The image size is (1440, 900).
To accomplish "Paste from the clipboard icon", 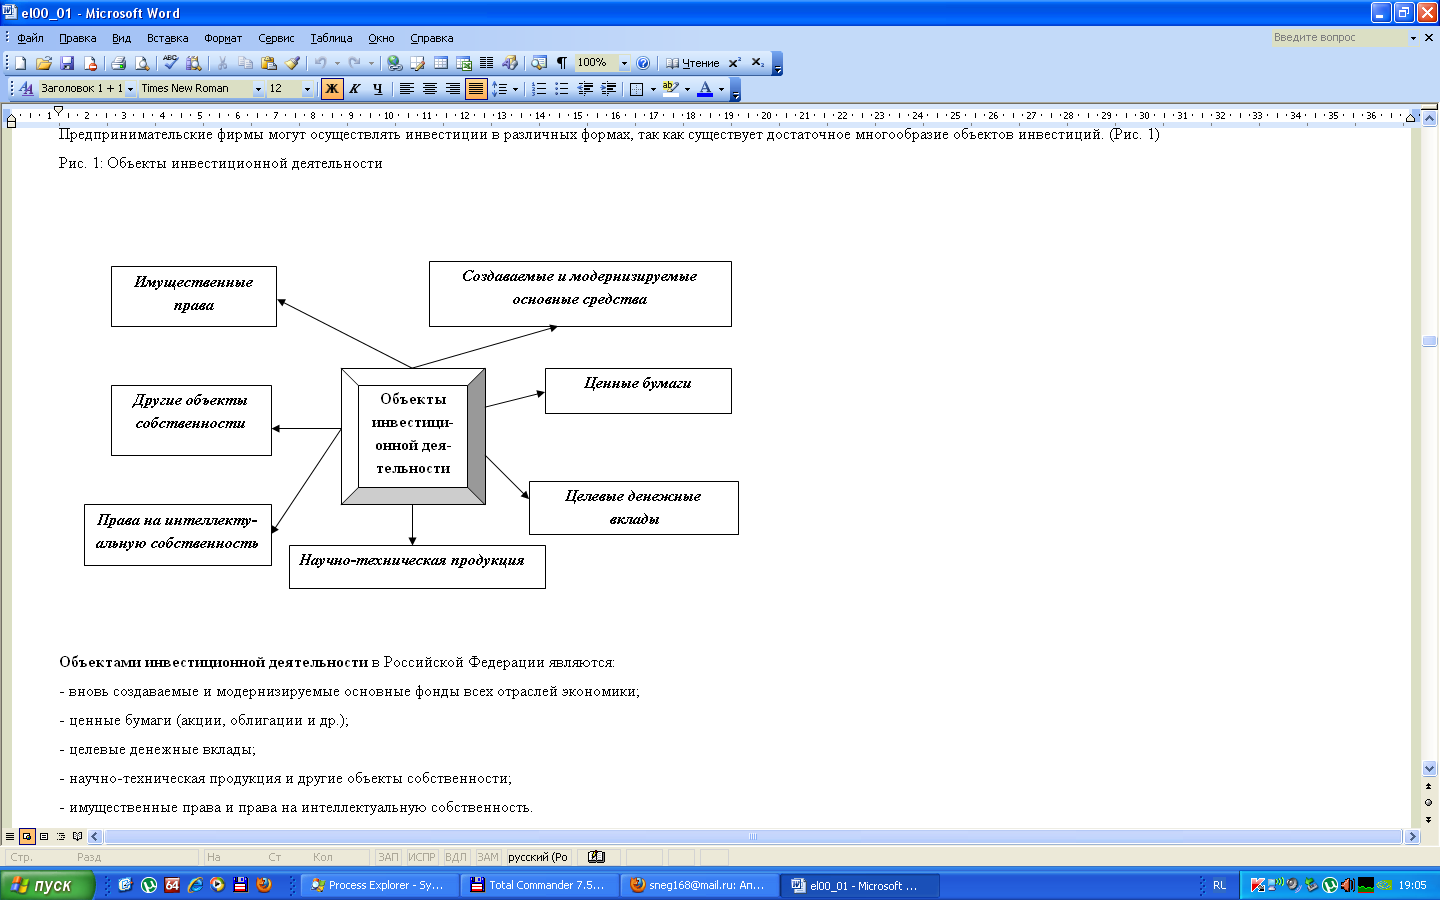I will click(x=268, y=63).
